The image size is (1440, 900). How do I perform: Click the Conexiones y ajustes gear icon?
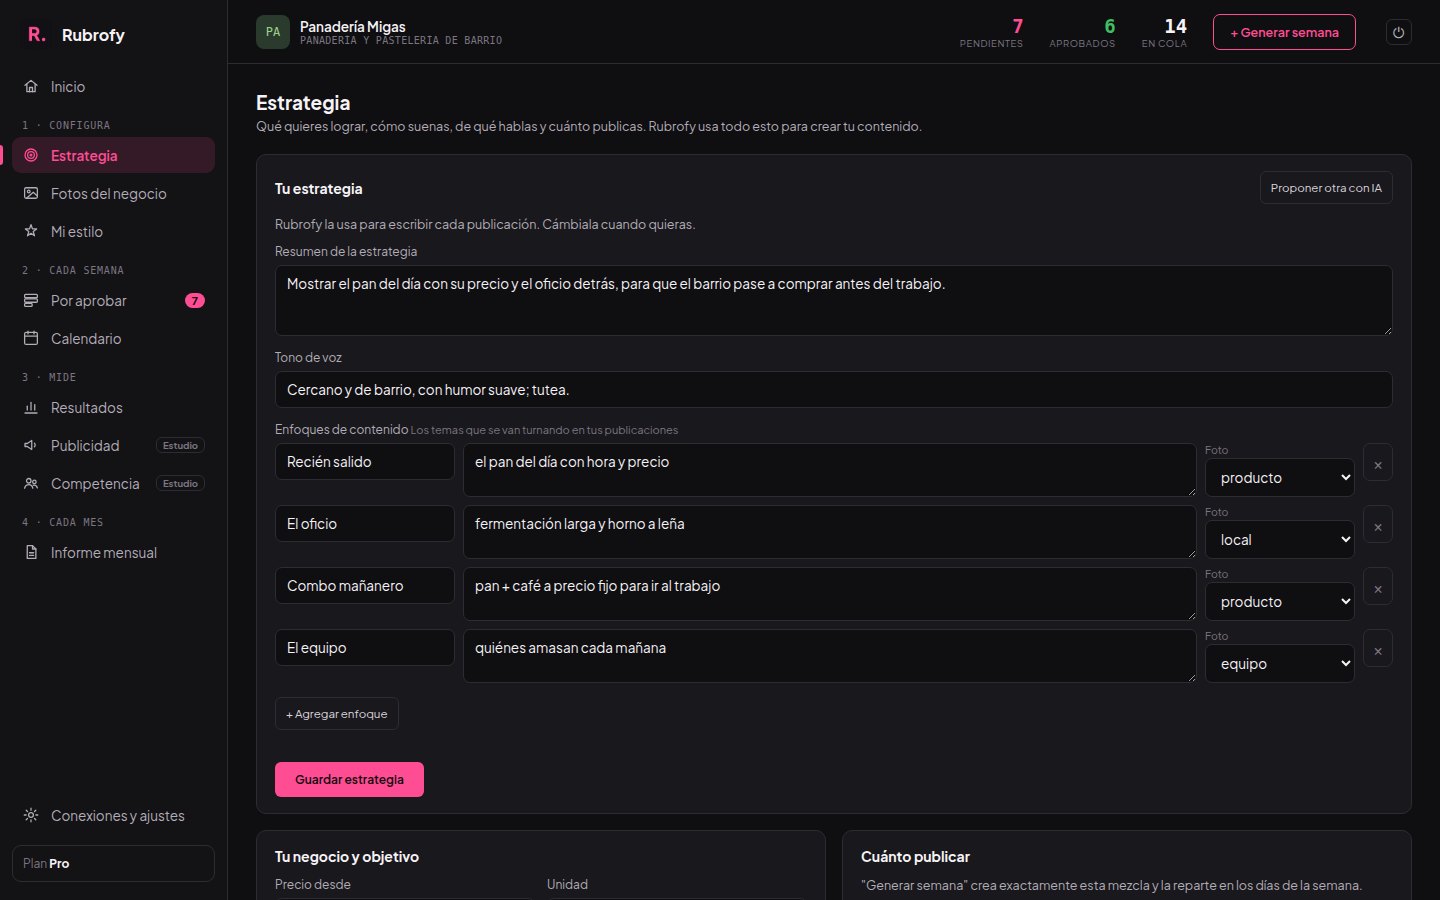31,816
